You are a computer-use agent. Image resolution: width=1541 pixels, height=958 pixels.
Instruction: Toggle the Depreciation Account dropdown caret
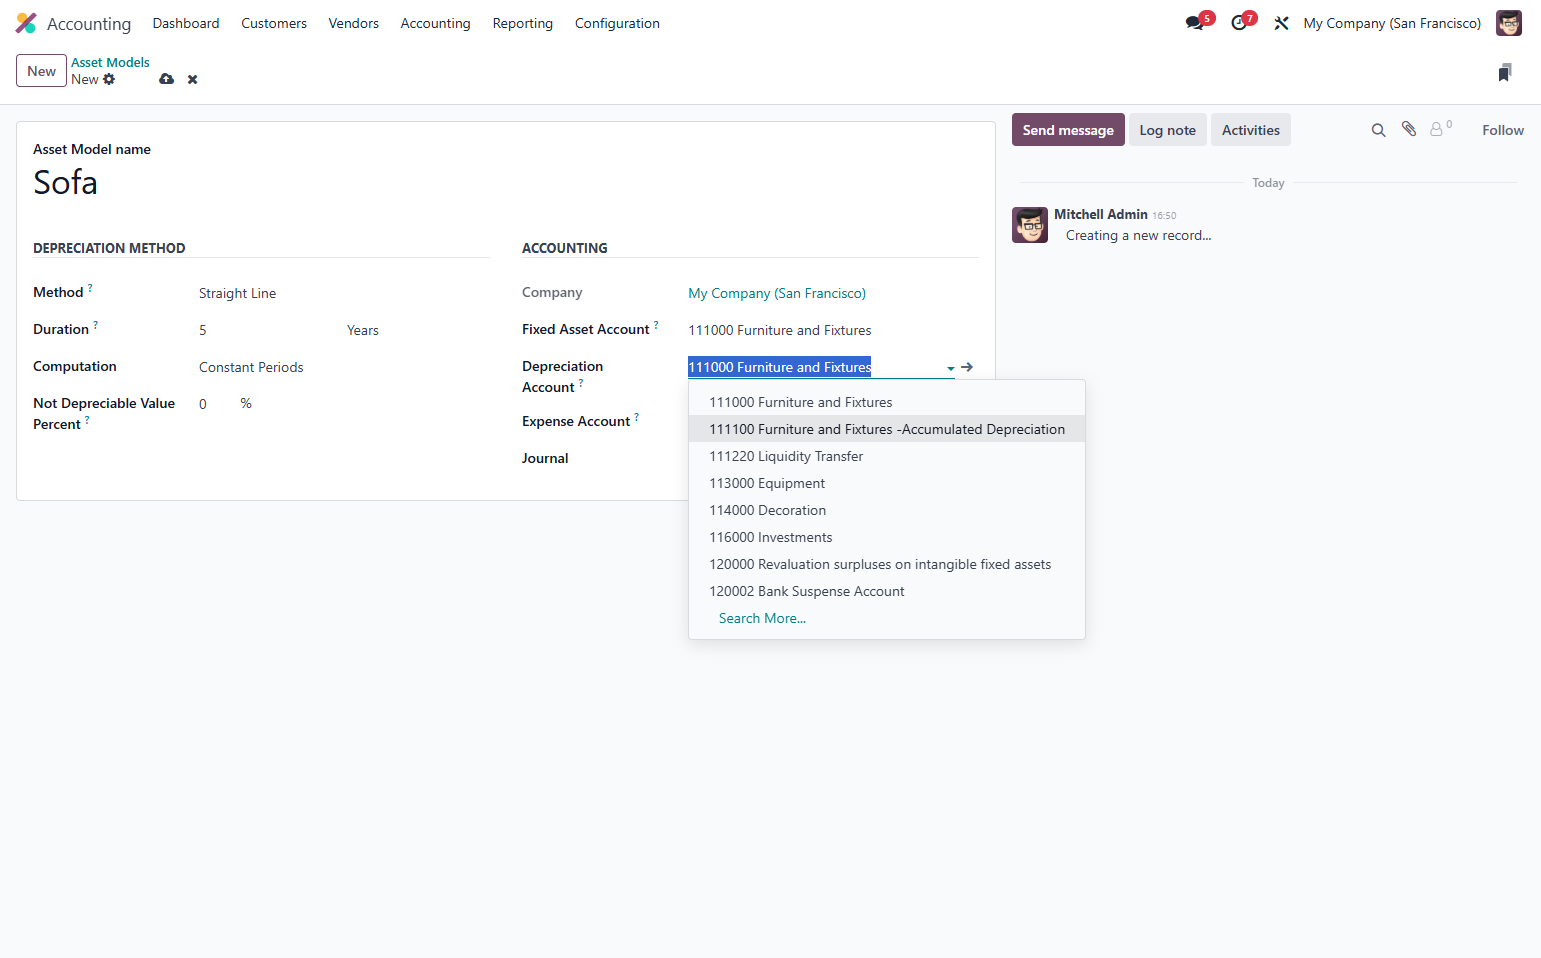[x=950, y=368]
